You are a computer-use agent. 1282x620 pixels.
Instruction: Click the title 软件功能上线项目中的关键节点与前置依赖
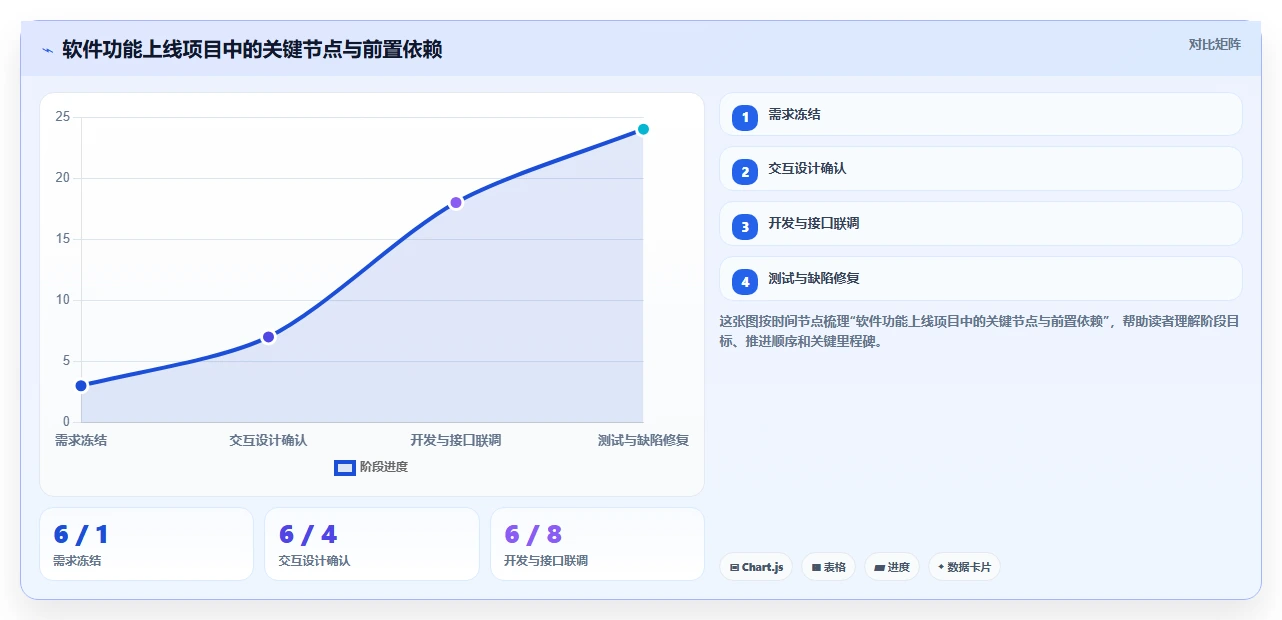[253, 49]
